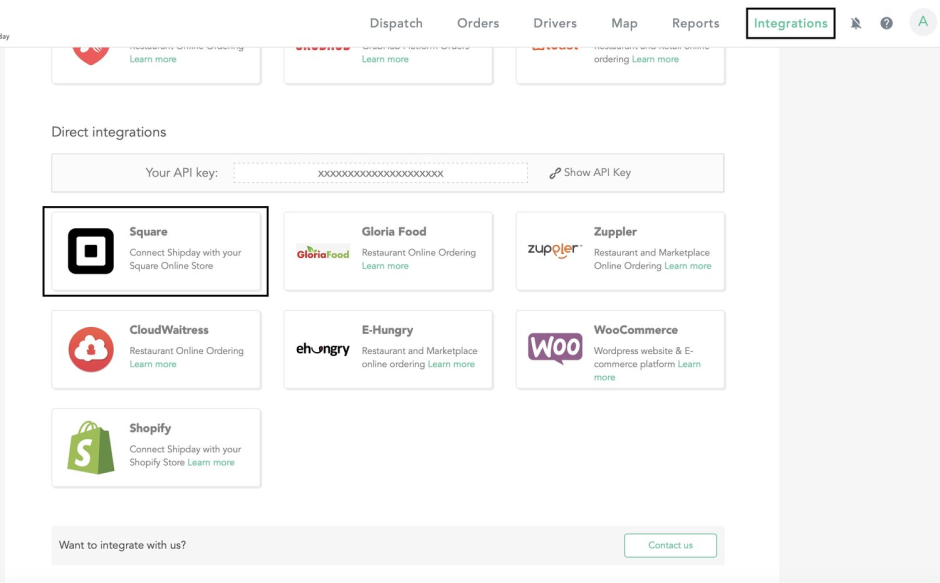Click "Connect Shipday with your Square Online Store"
This screenshot has width=940, height=583.
185,259
